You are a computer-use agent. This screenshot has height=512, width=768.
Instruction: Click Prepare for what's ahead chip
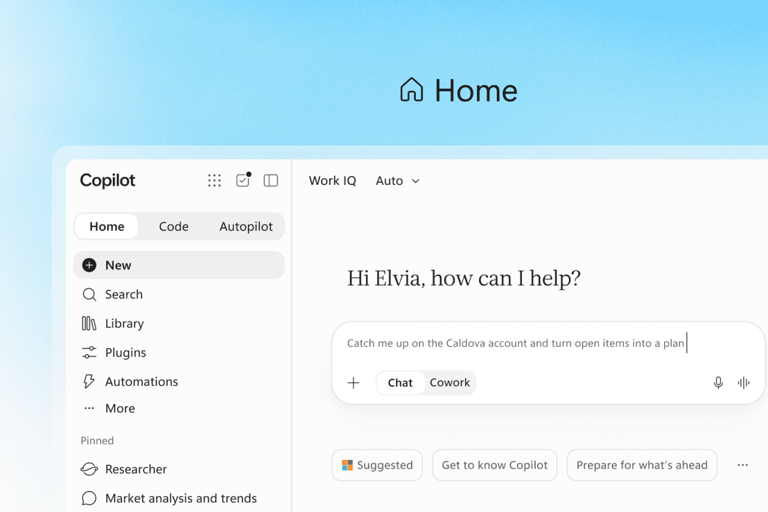[x=642, y=465]
